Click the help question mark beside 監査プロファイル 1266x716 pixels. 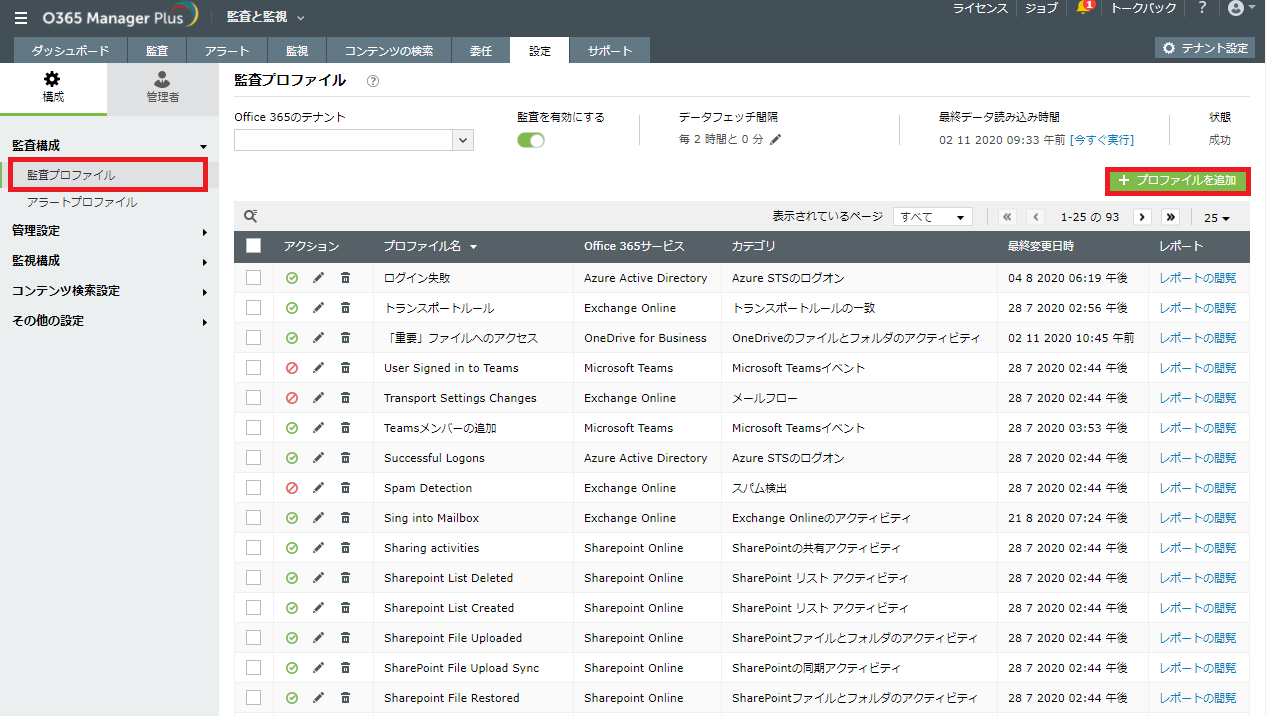[x=373, y=81]
